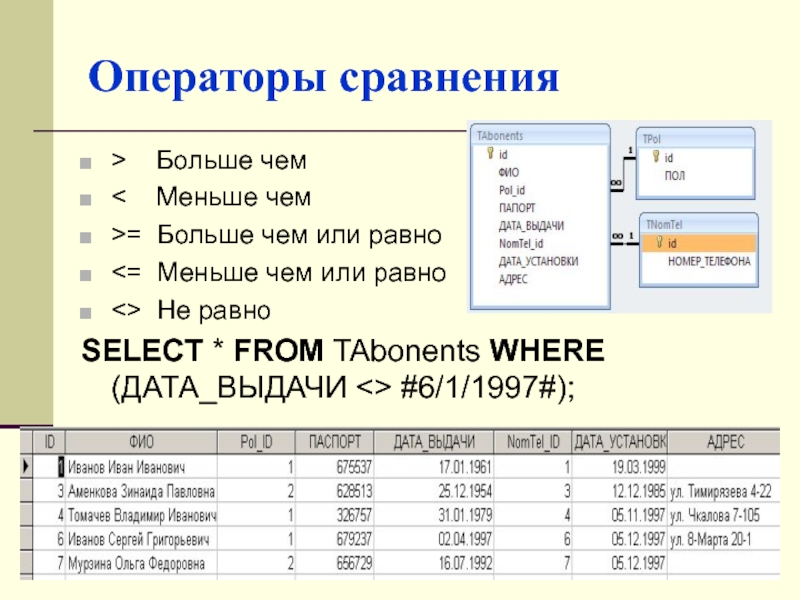The width and height of the screenshot is (800, 600).
Task: Click the install date cell '19.03.1999'
Action: [620, 467]
